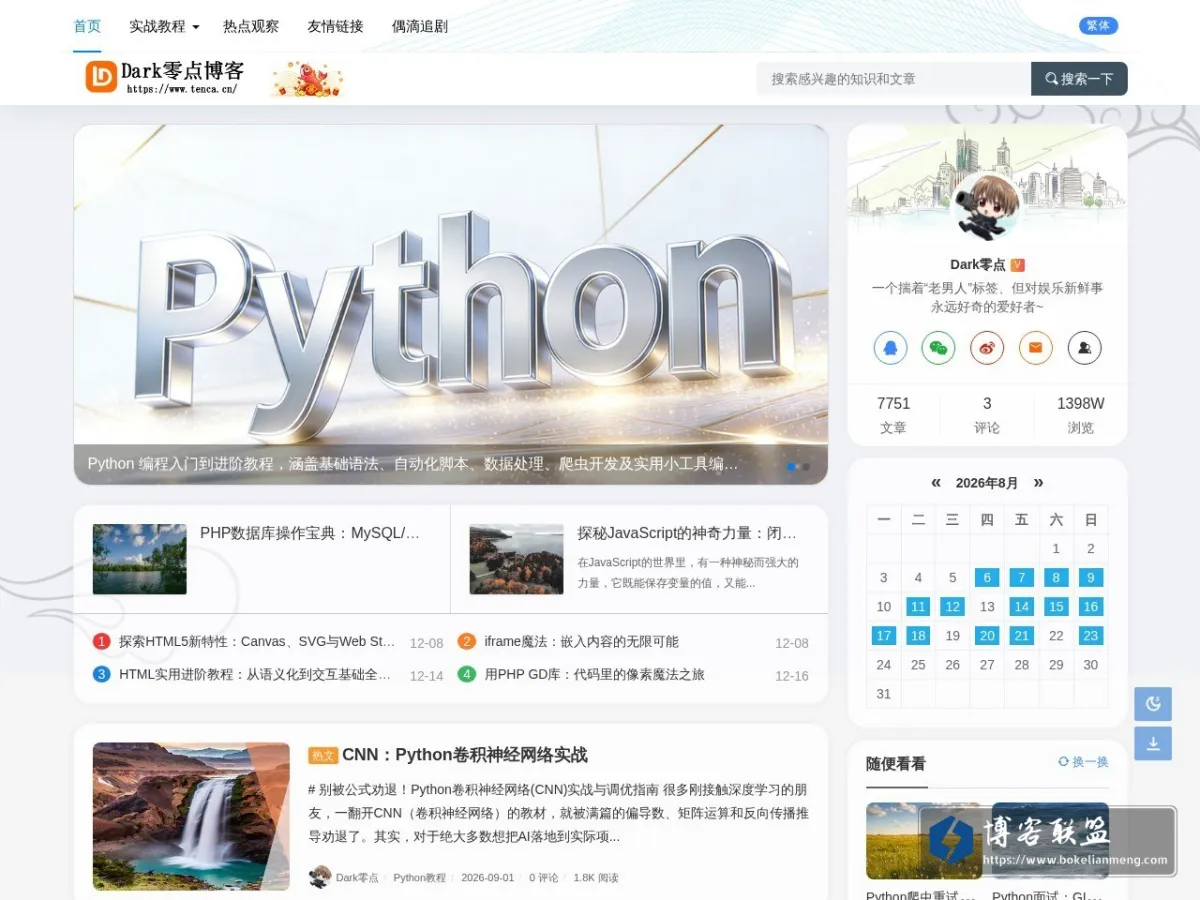Open the 友情链接 menu item
The width and height of the screenshot is (1200, 900).
335,27
